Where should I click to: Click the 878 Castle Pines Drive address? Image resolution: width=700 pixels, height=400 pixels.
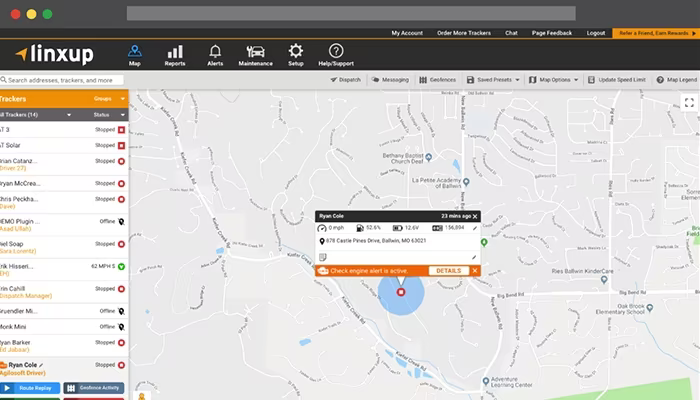(x=376, y=241)
